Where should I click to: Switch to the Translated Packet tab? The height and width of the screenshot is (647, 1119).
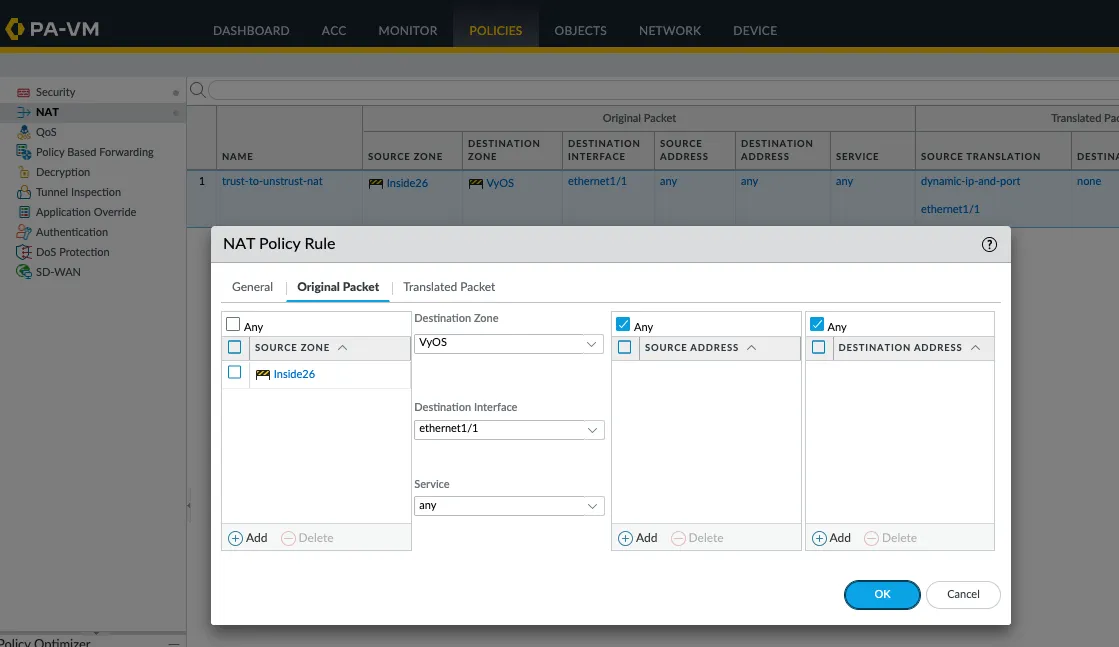448,287
